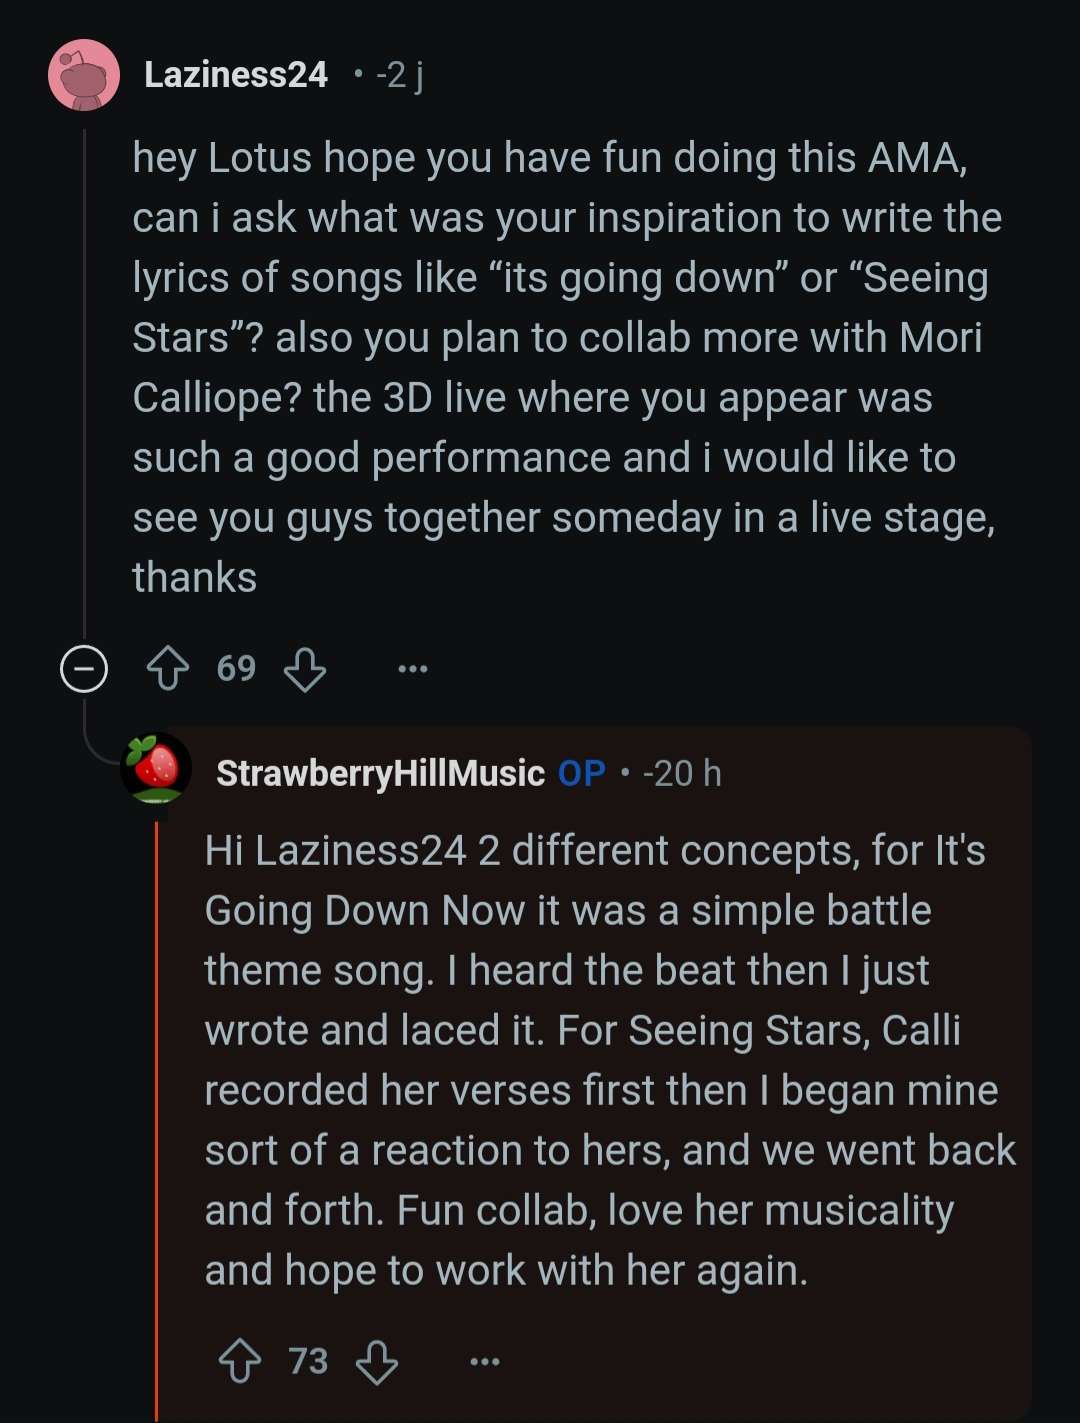Click the orange line beside OP reply
The height and width of the screenshot is (1423, 1080).
coord(157,1100)
